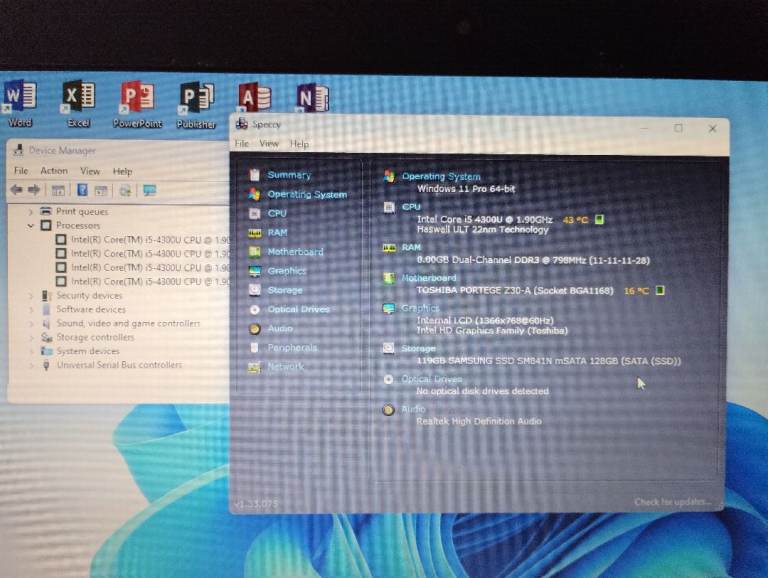
Task: Collapse the Processors tree node
Action: tap(31, 226)
